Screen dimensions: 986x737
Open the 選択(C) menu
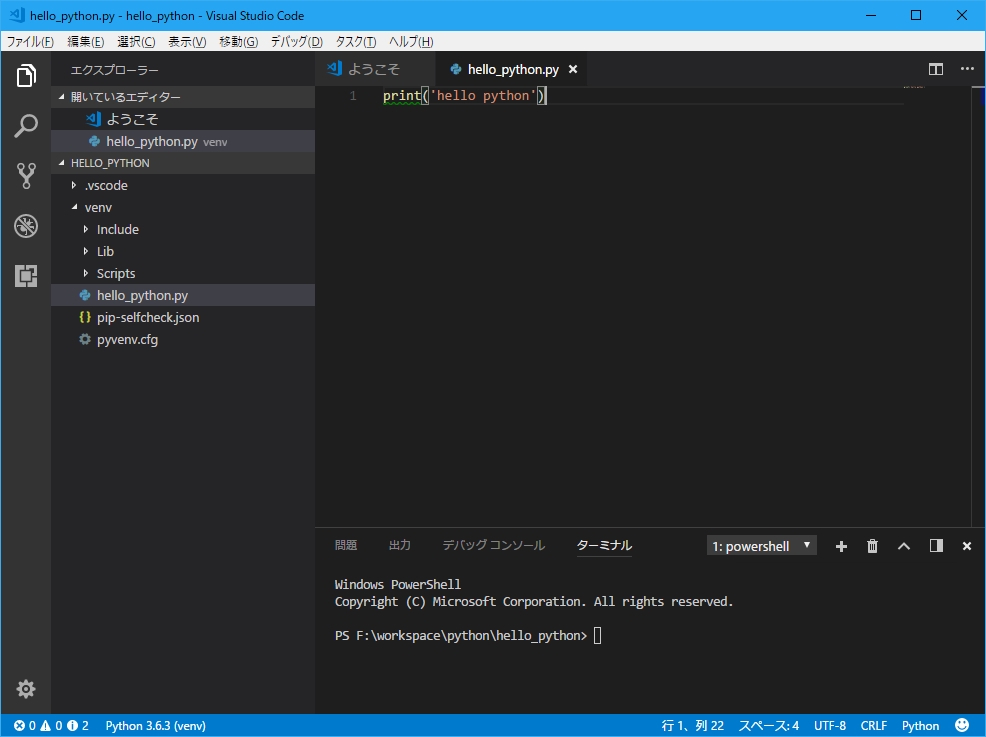[x=136, y=42]
